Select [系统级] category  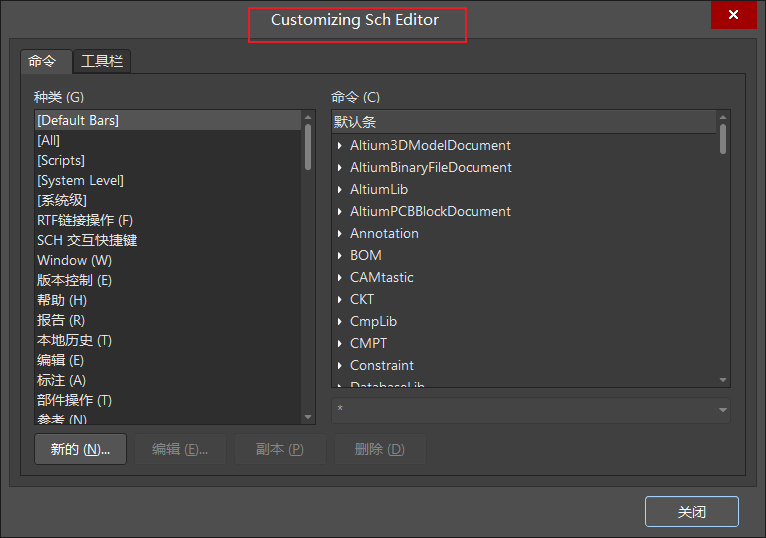(169, 200)
